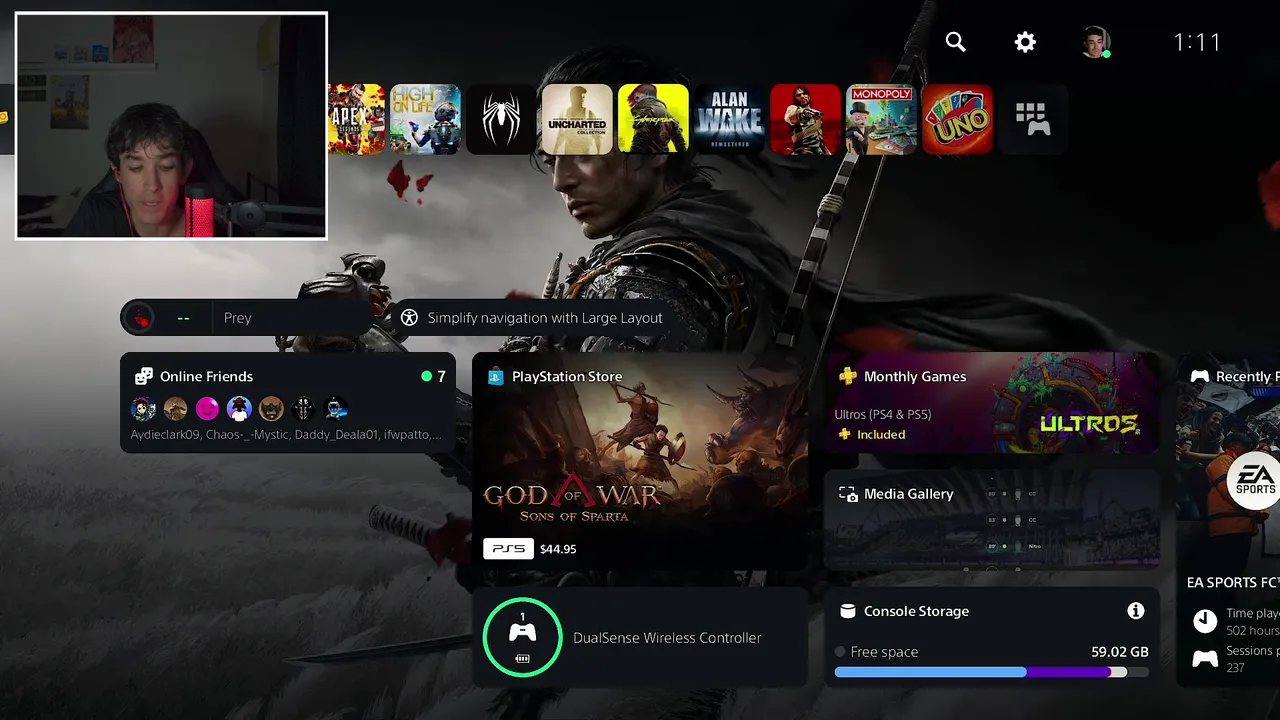Image resolution: width=1280 pixels, height=720 pixels.
Task: Click the friends names list text
Action: pyautogui.click(x=286, y=435)
